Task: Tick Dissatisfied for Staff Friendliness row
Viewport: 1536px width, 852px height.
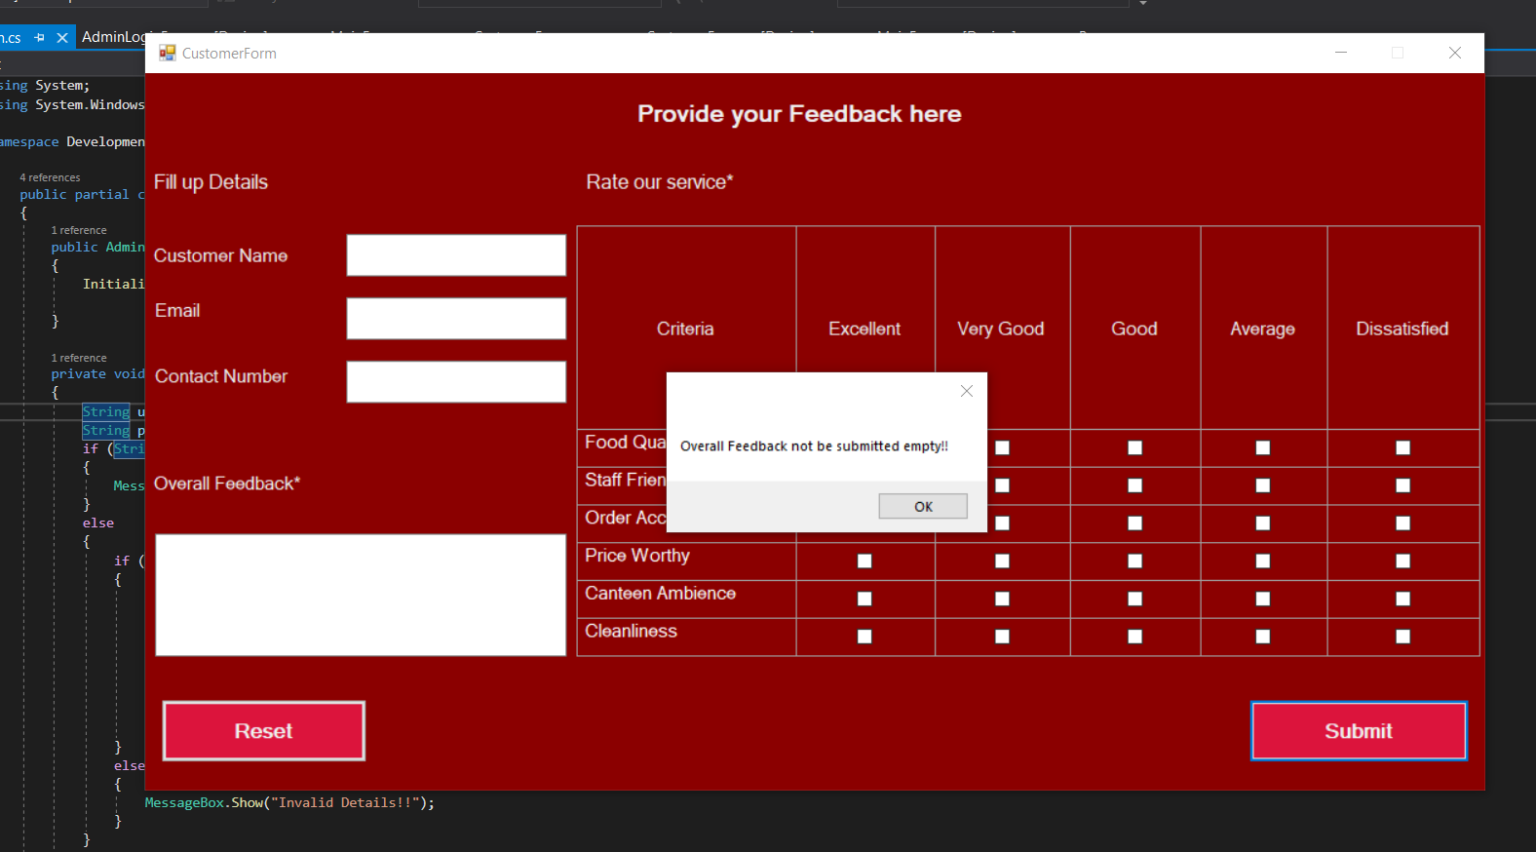Action: click(1403, 486)
